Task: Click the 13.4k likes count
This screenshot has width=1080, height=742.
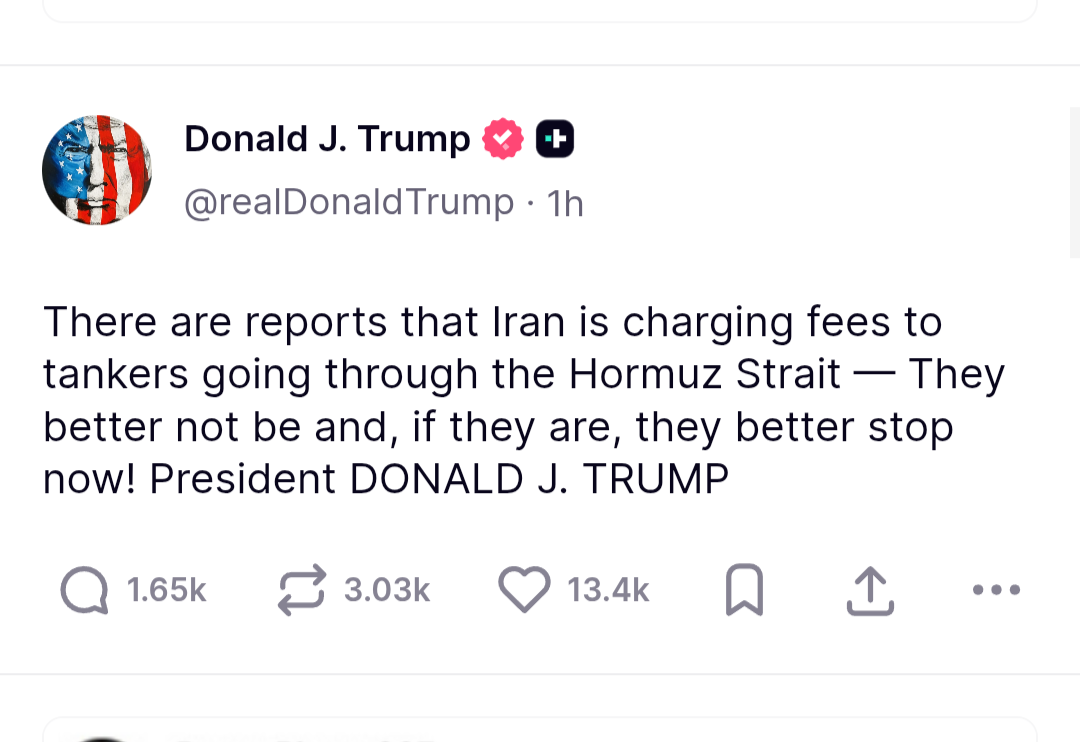Action: [x=609, y=591]
